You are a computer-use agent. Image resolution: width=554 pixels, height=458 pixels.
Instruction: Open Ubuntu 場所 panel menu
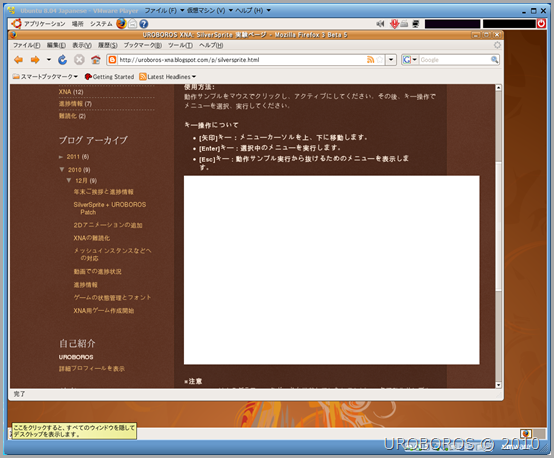[78, 24]
